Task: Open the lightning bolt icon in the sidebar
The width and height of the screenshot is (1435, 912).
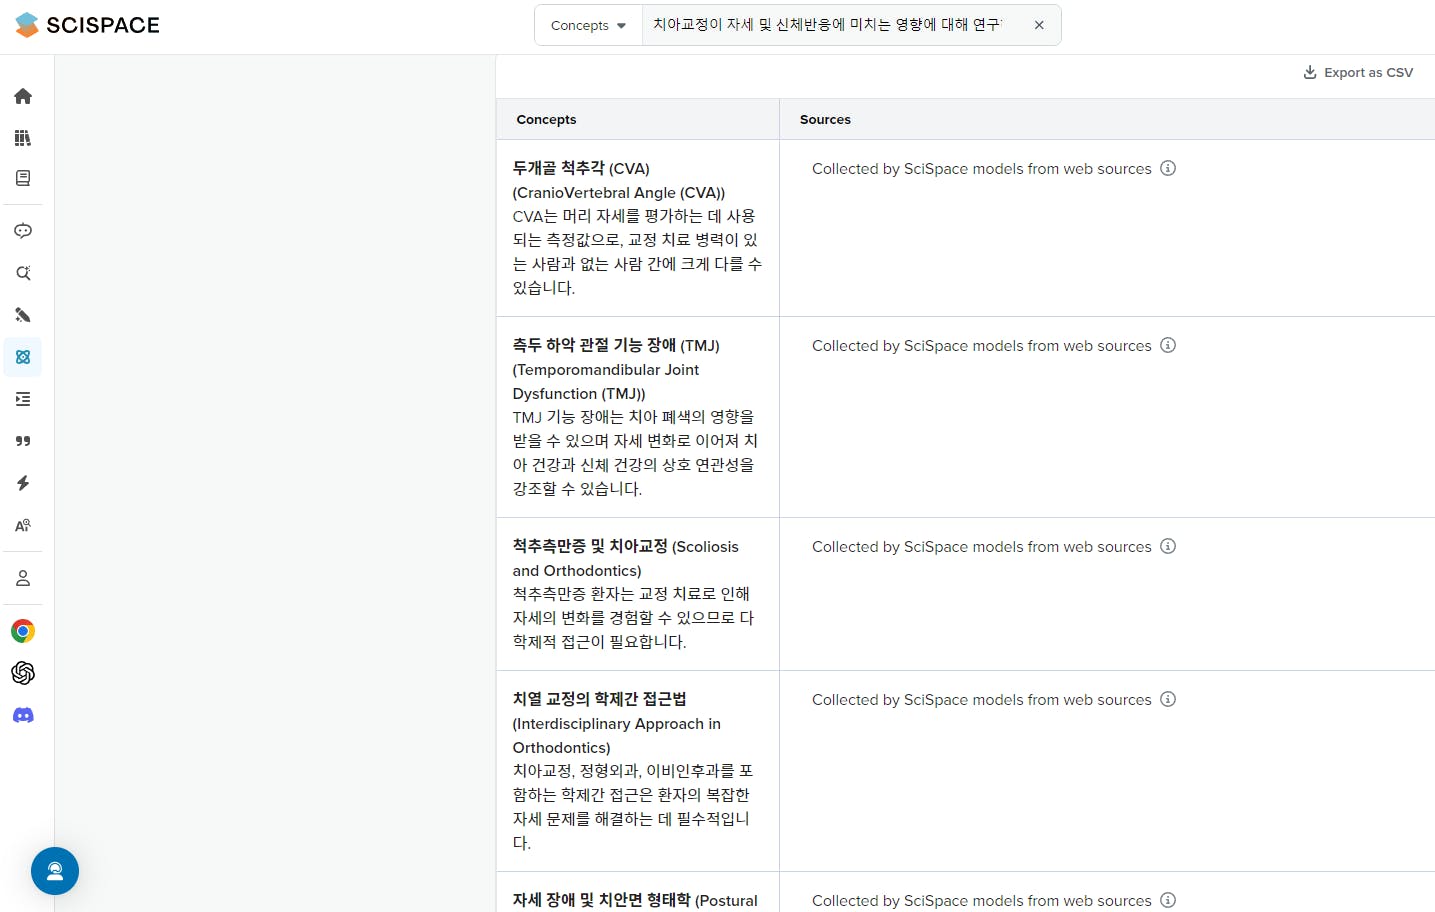Action: [23, 483]
